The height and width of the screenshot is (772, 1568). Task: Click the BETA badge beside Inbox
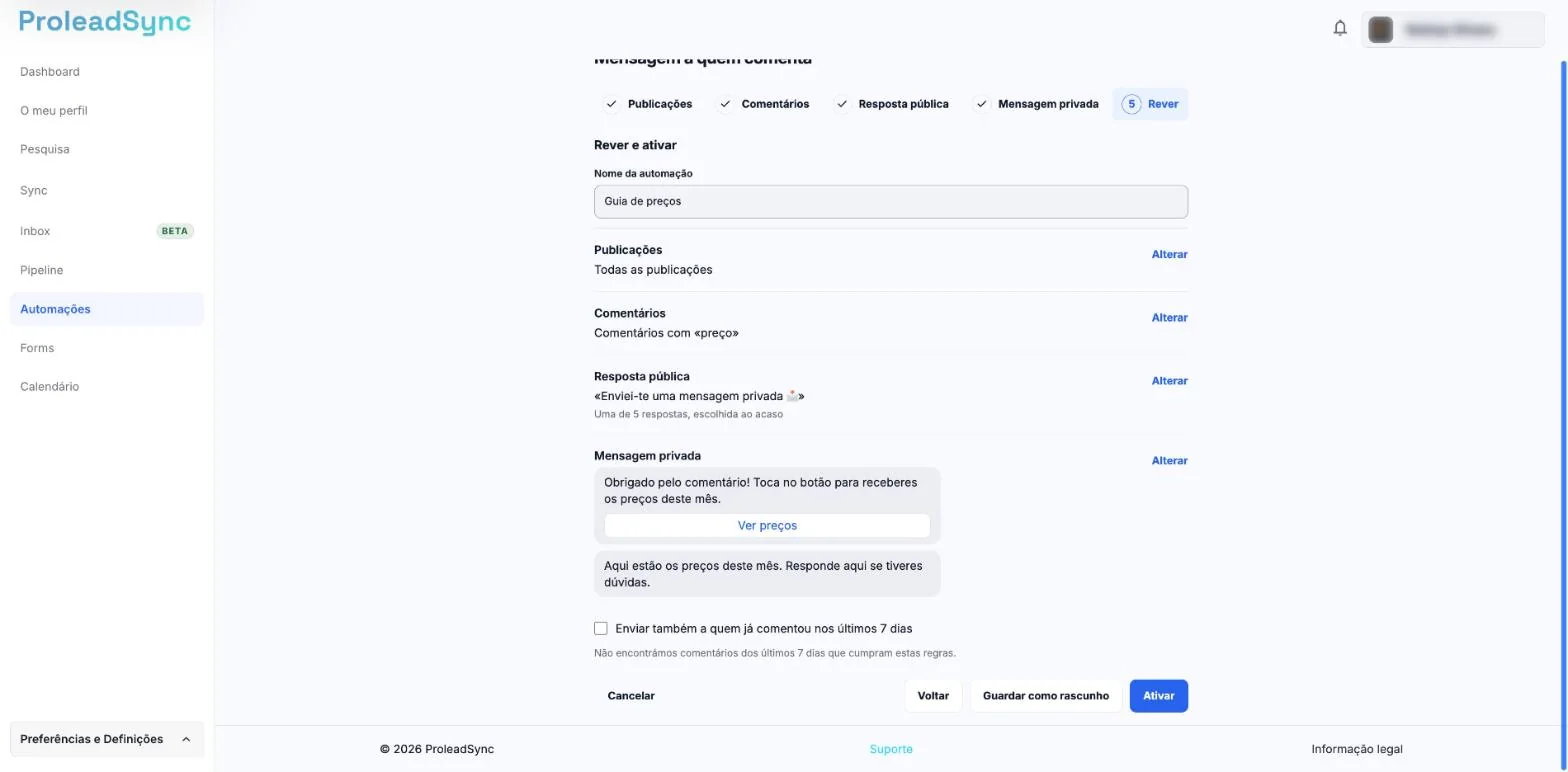pos(175,231)
